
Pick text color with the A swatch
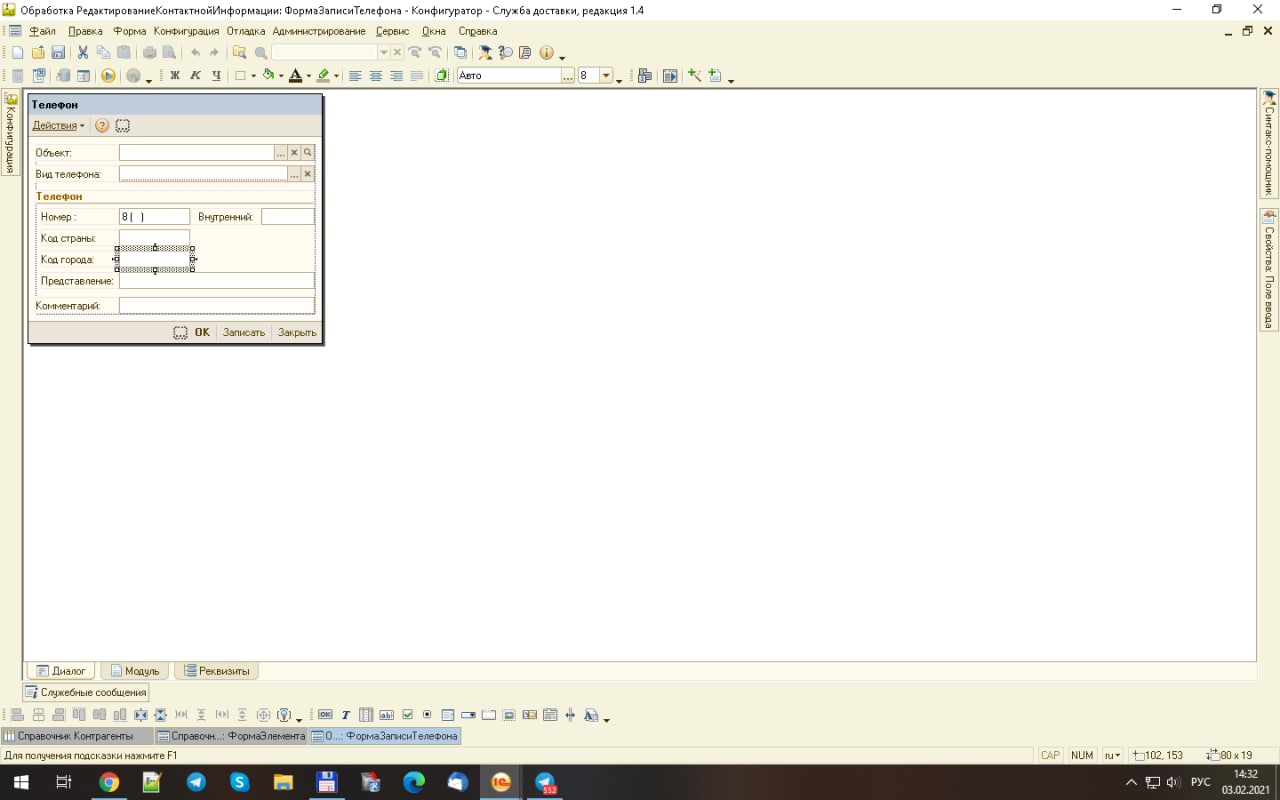pos(296,76)
